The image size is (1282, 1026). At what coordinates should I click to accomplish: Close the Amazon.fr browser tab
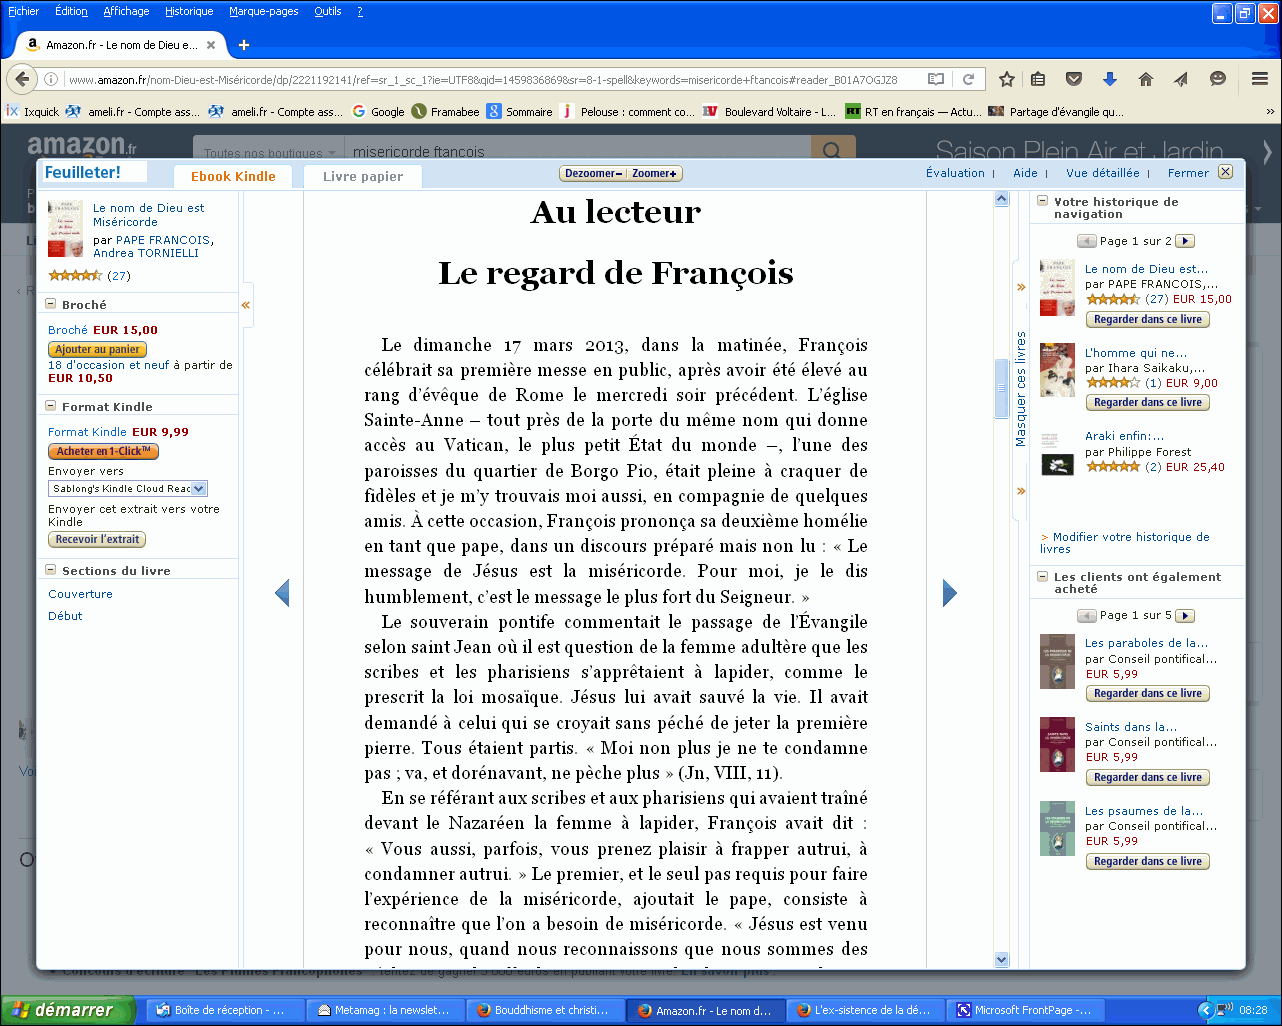[211, 45]
